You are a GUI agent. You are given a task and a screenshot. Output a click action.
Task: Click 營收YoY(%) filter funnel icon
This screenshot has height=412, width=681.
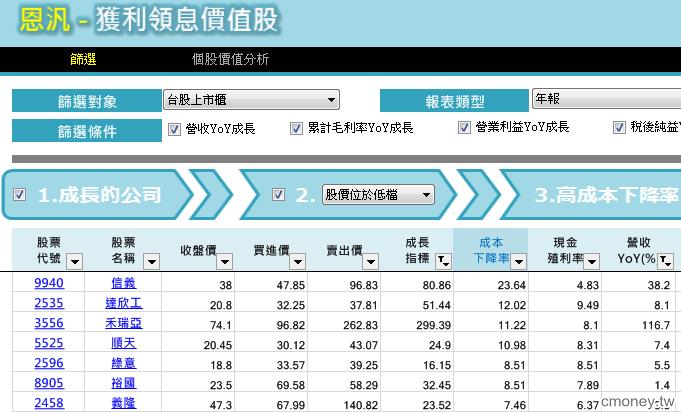click(665, 261)
